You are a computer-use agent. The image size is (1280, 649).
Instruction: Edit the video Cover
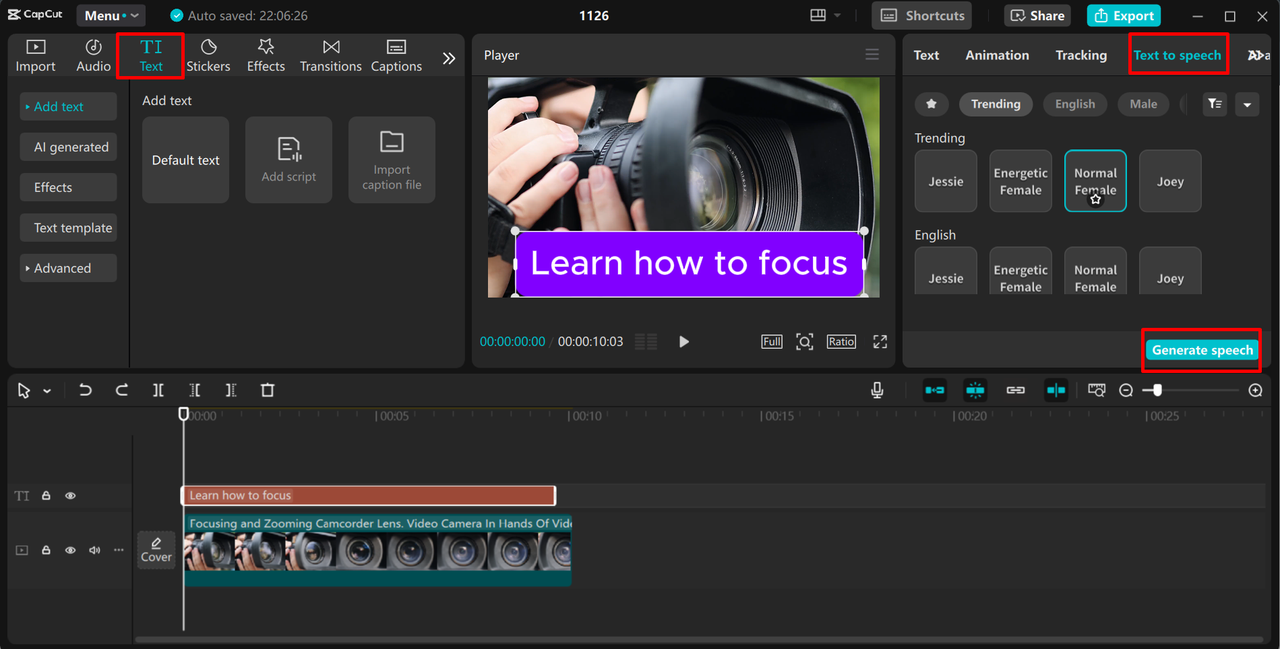(x=156, y=550)
